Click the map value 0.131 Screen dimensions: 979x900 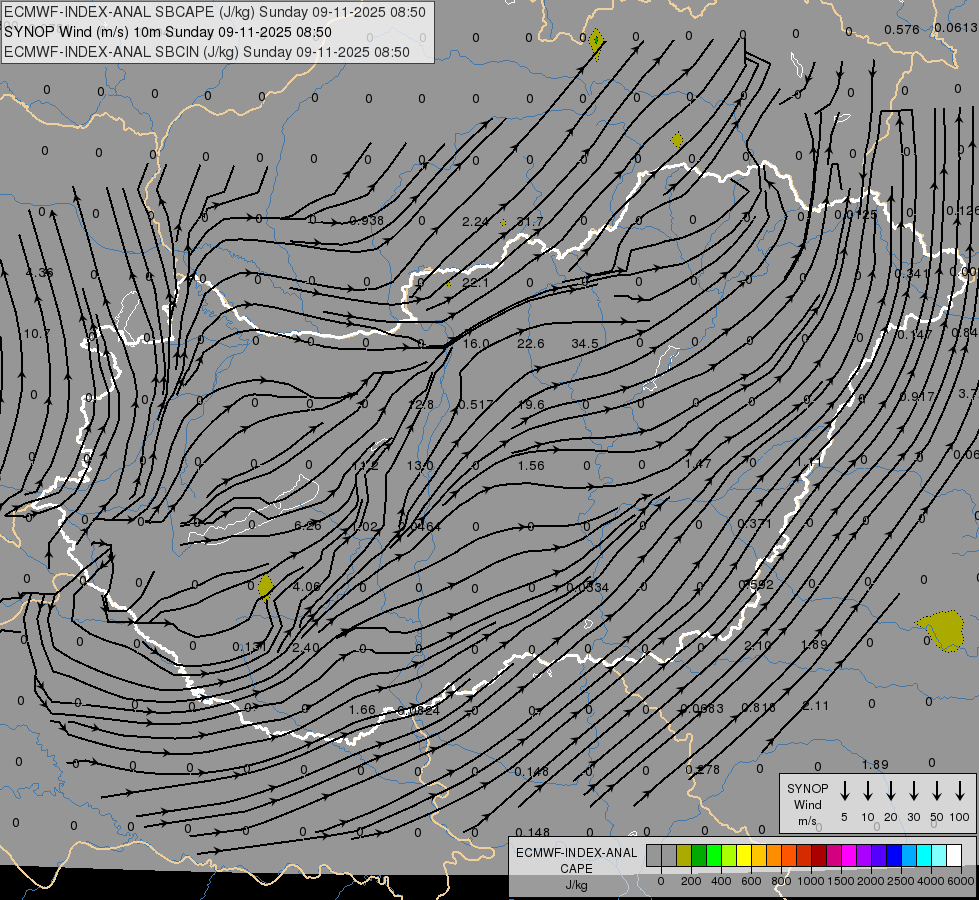tap(250, 646)
